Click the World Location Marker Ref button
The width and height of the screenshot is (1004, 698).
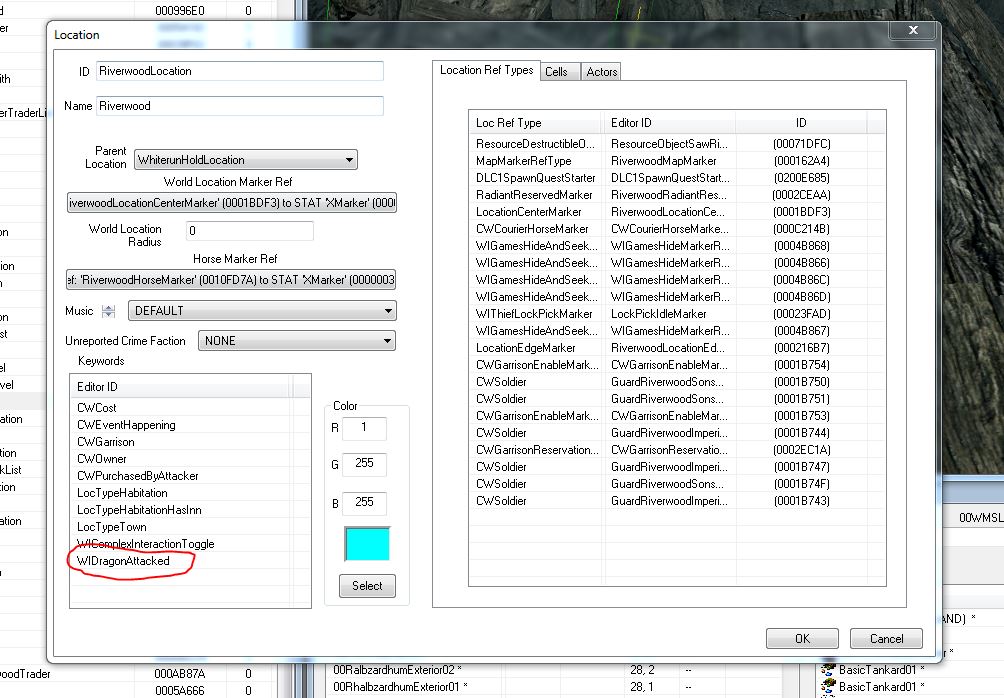click(232, 203)
